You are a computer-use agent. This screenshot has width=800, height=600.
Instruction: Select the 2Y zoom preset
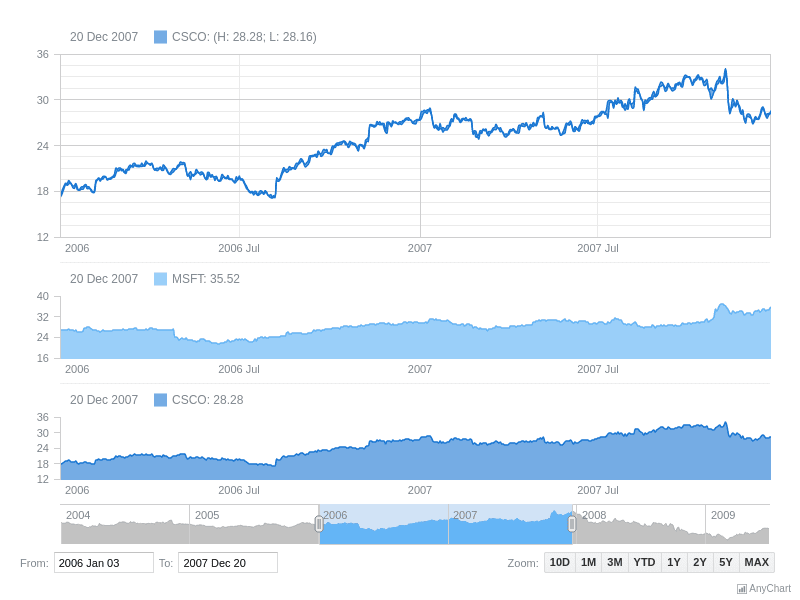coord(698,562)
